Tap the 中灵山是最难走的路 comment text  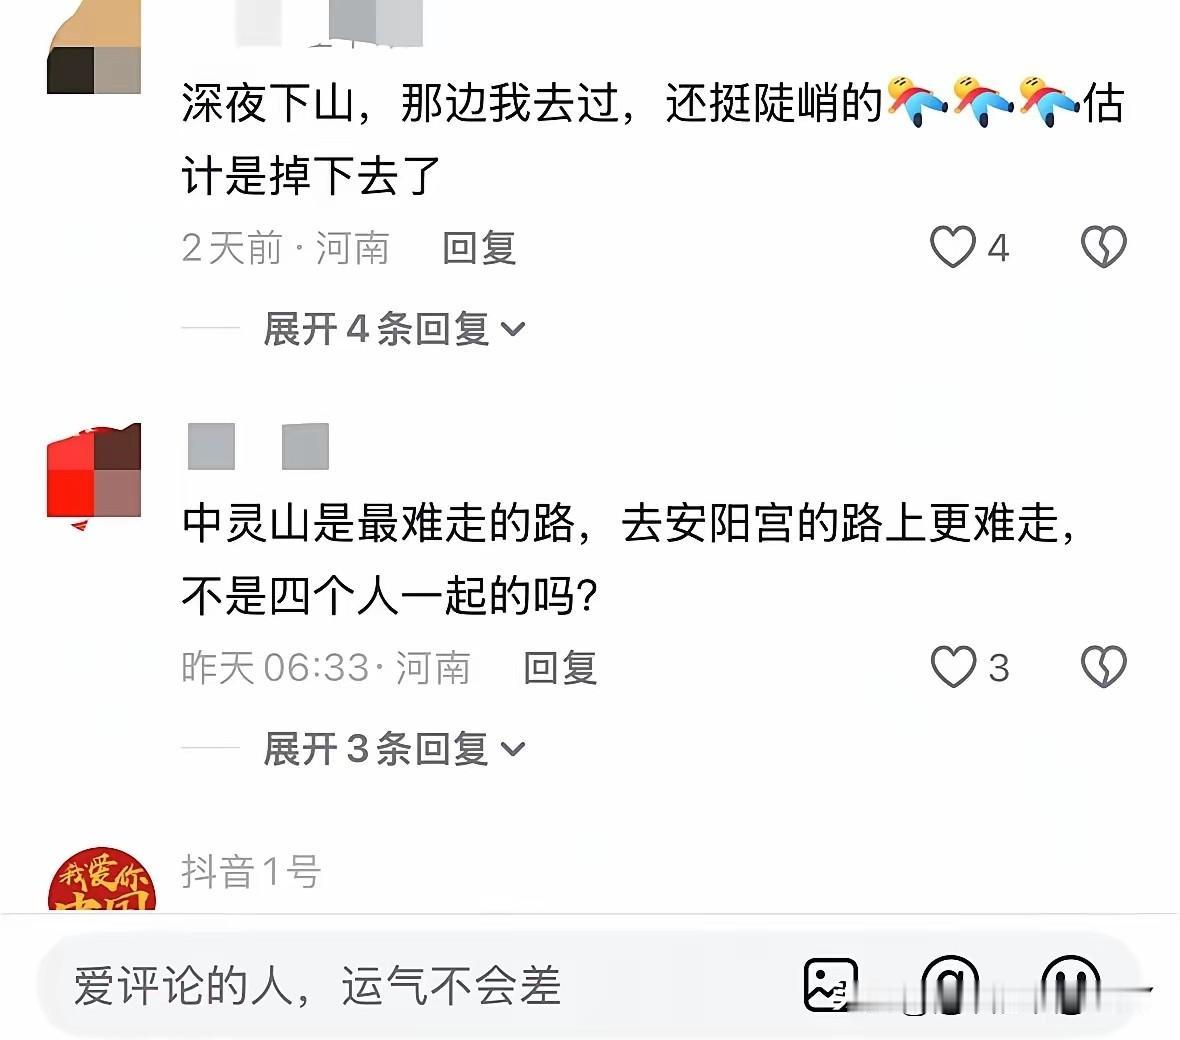coord(629,560)
